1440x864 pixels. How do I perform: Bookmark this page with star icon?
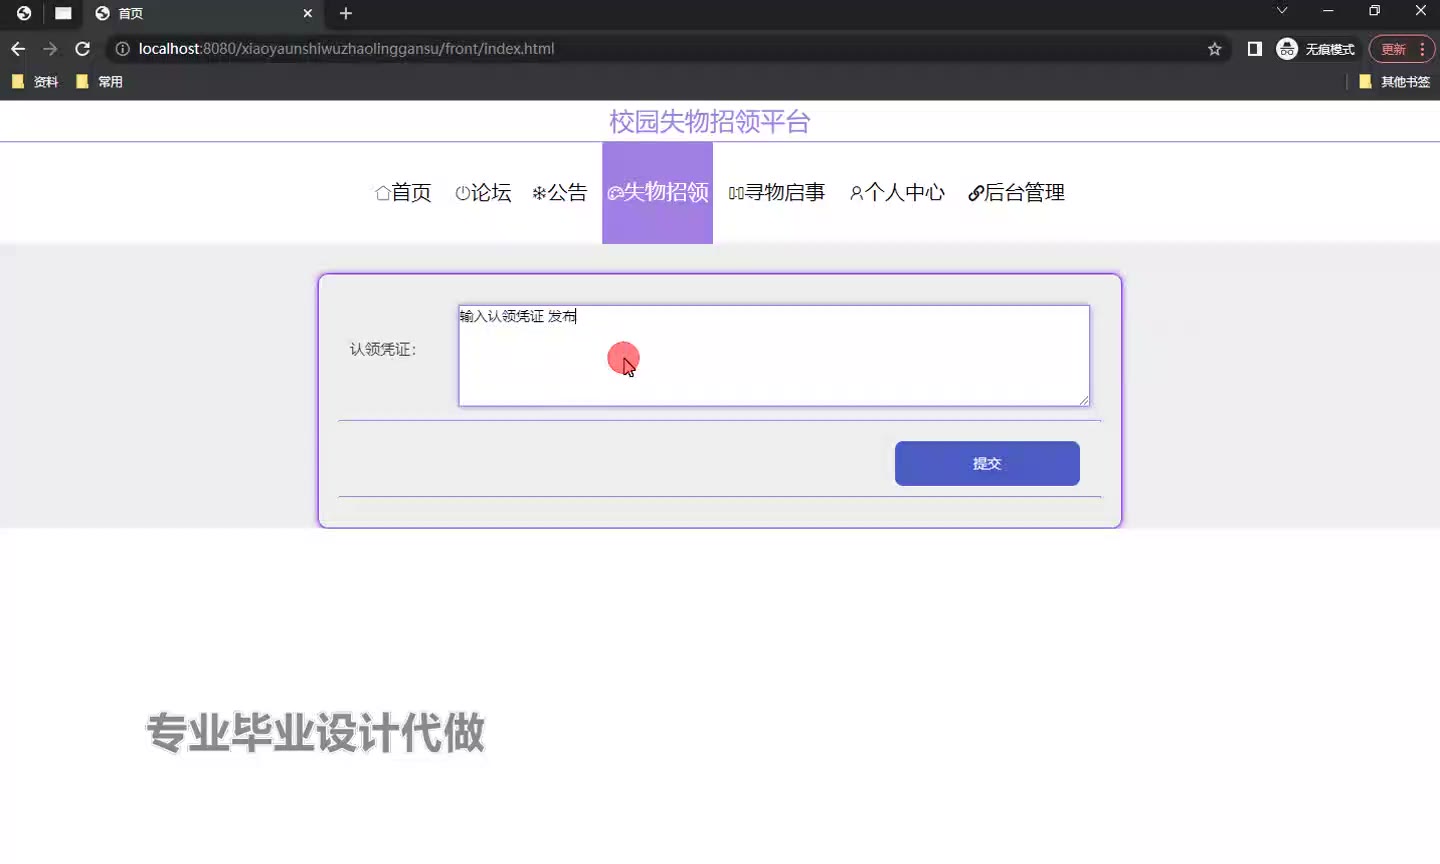(1214, 49)
